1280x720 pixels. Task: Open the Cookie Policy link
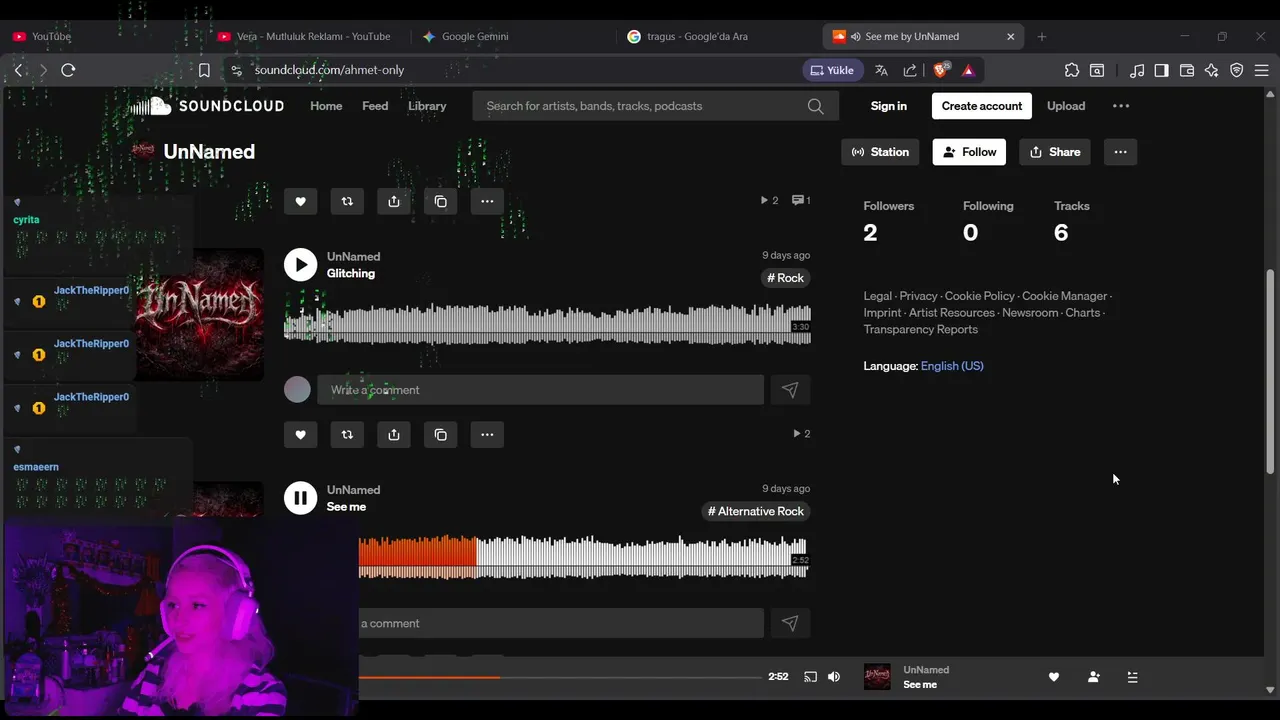pos(980,296)
